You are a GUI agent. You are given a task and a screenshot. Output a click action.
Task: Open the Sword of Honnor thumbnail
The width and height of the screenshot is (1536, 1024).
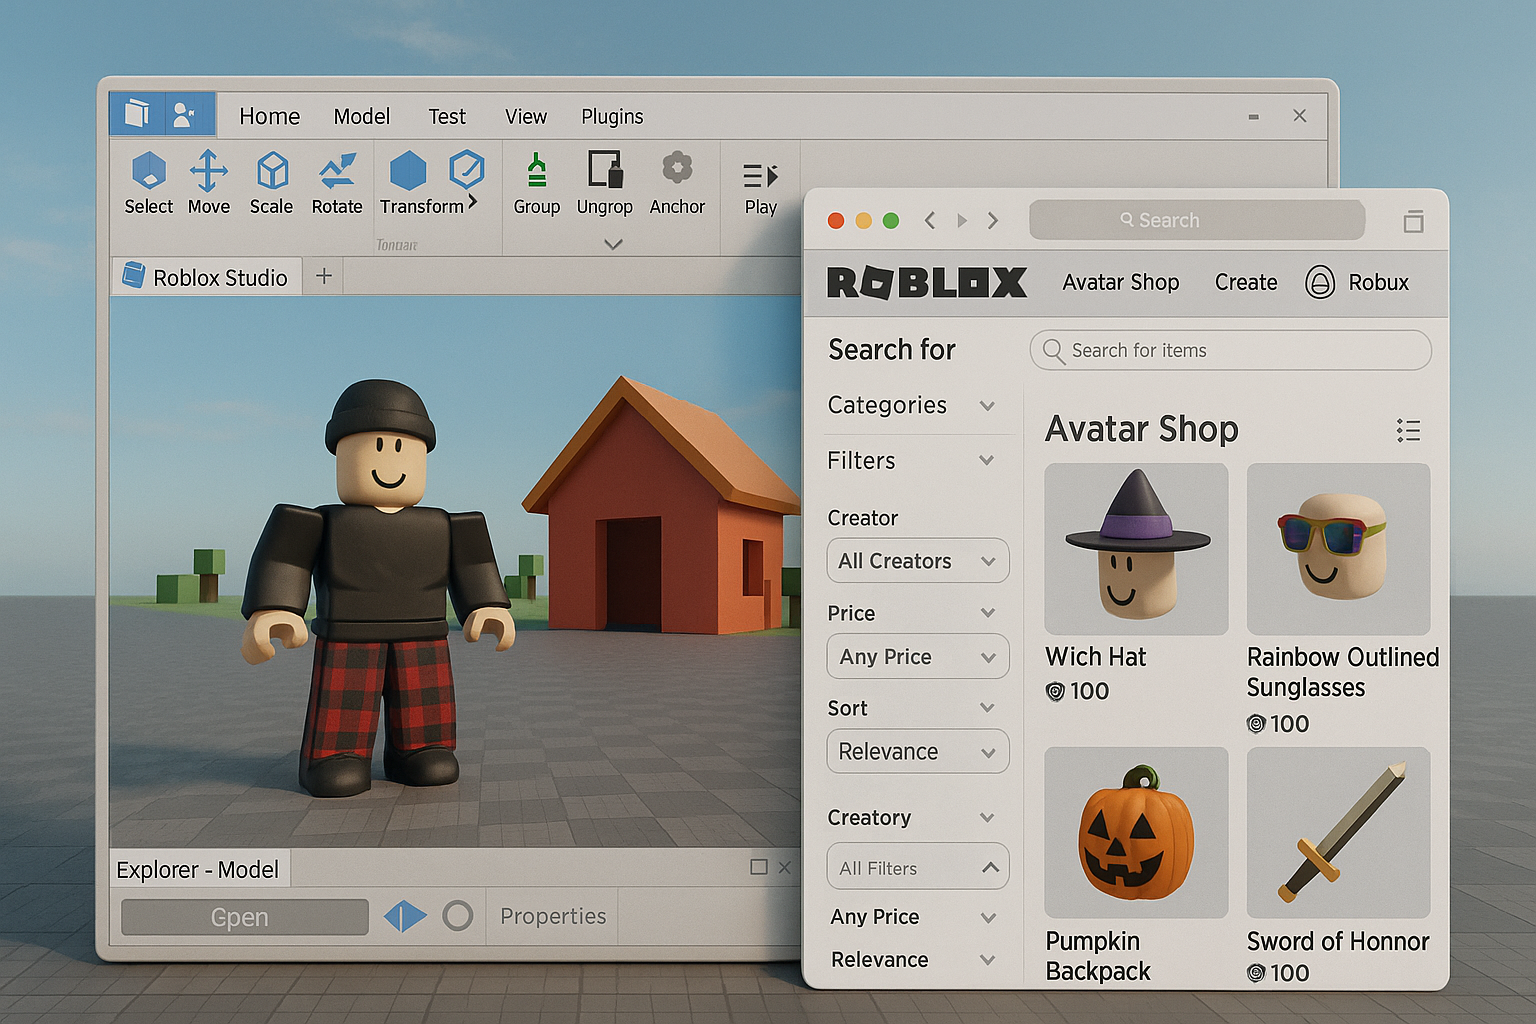point(1339,833)
